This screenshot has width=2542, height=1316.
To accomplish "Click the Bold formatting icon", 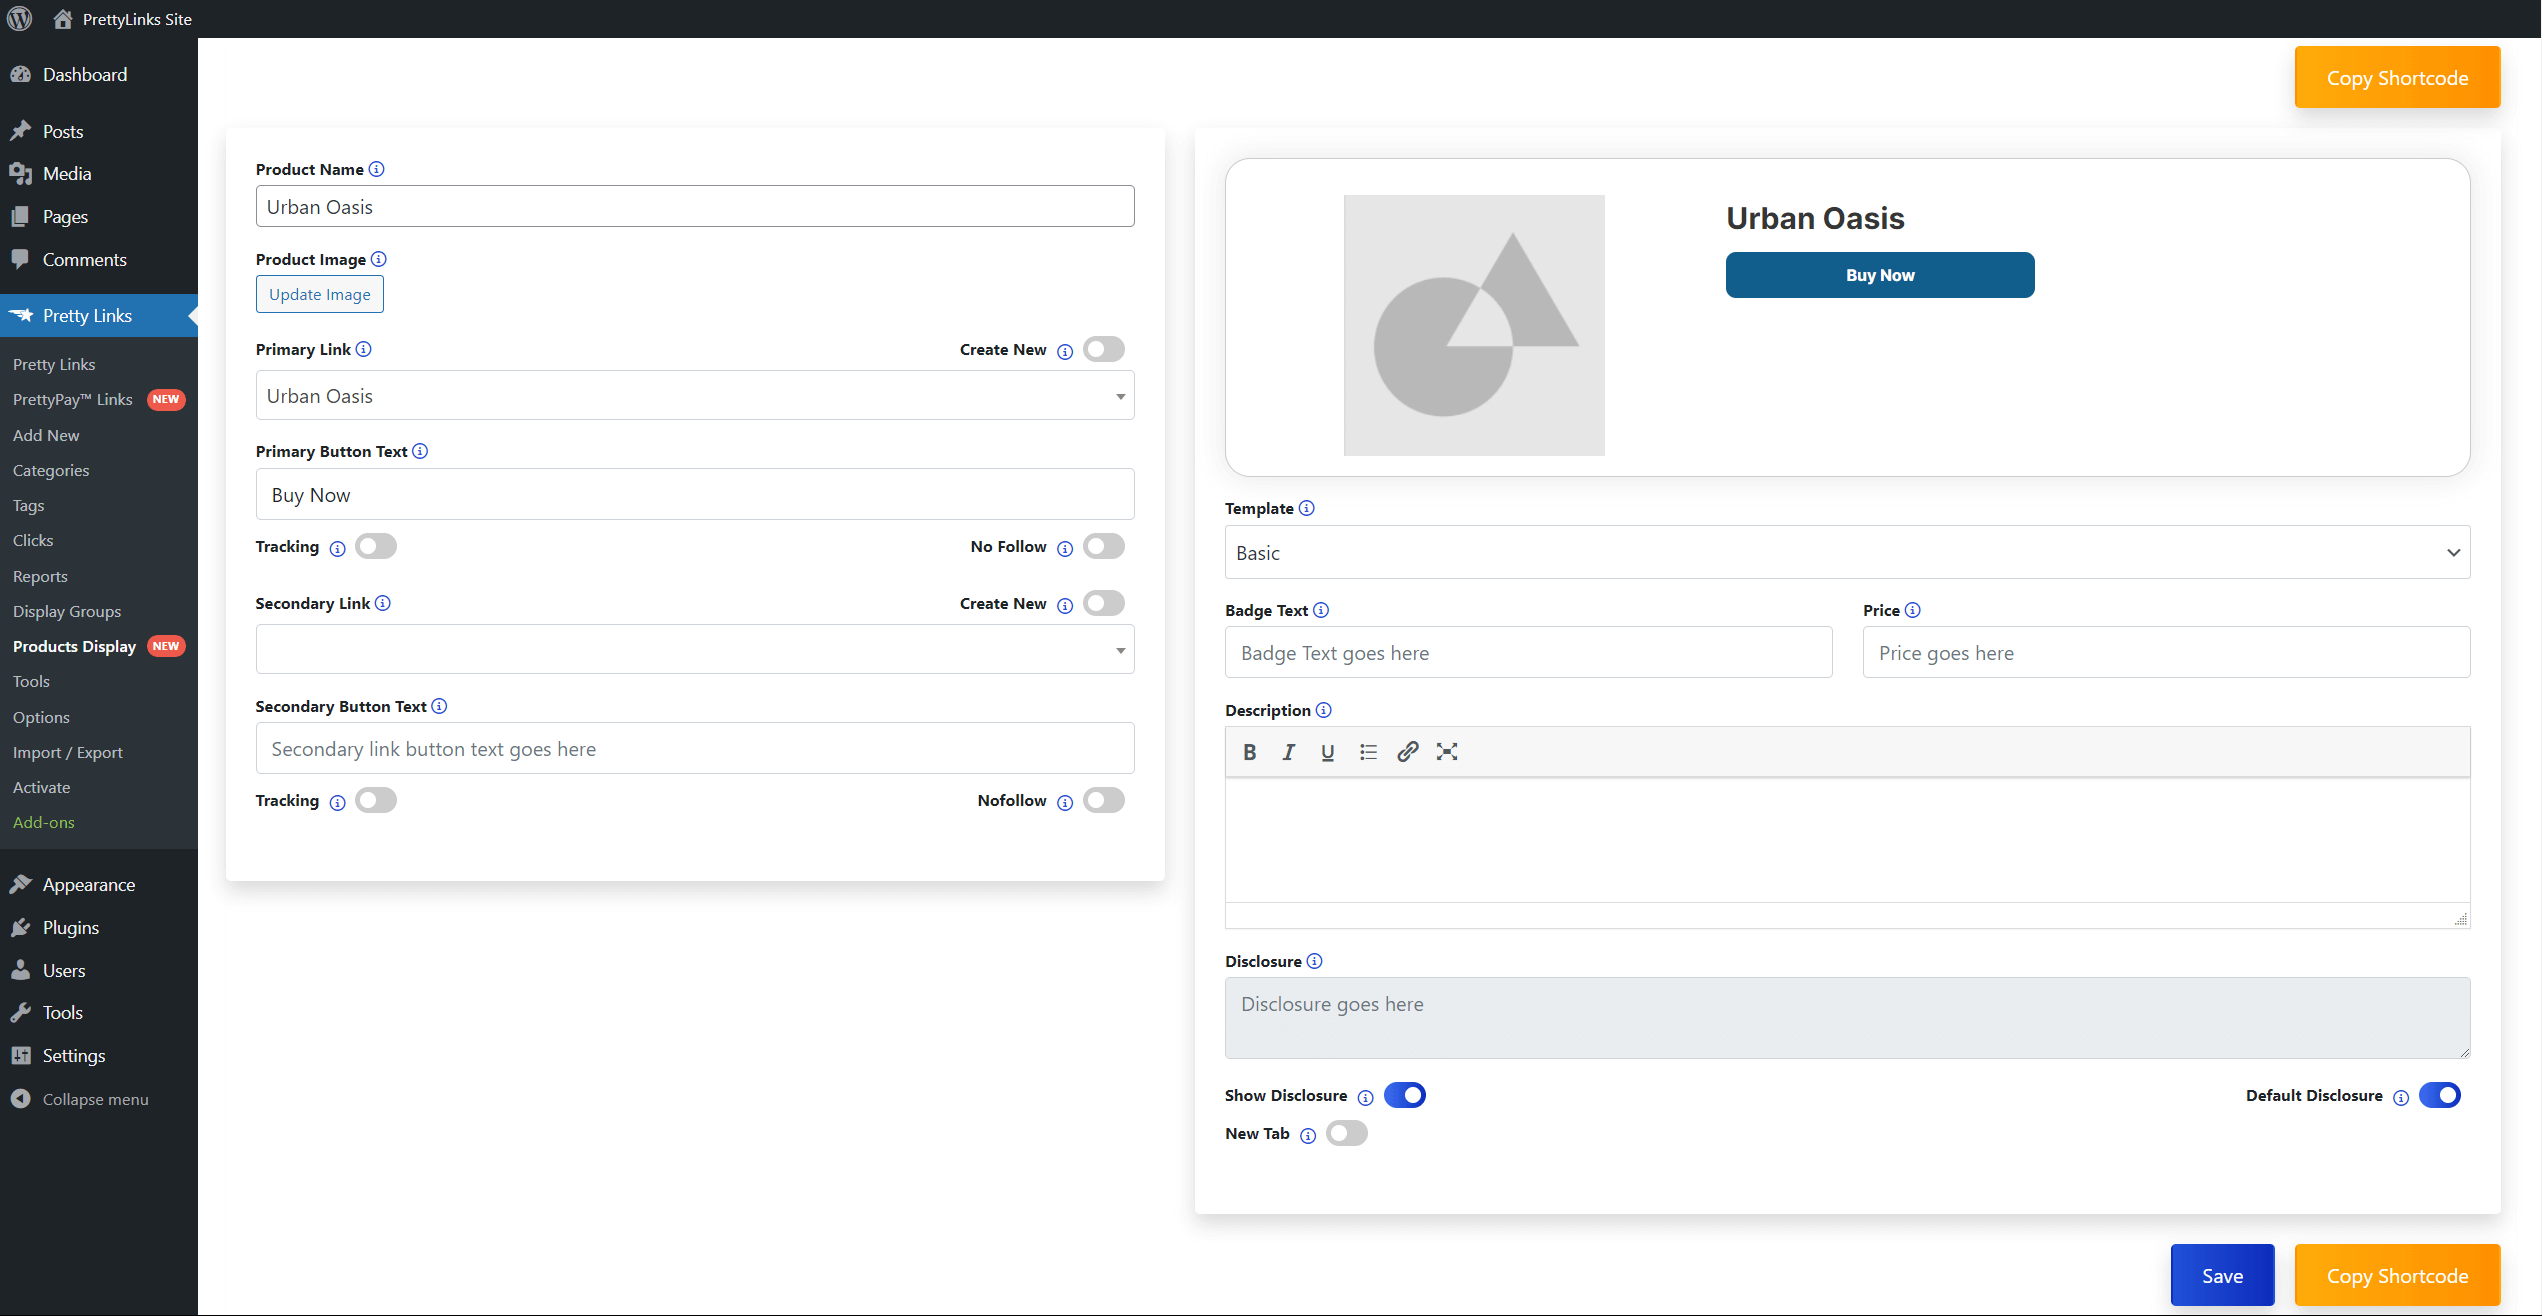I will click(1249, 752).
